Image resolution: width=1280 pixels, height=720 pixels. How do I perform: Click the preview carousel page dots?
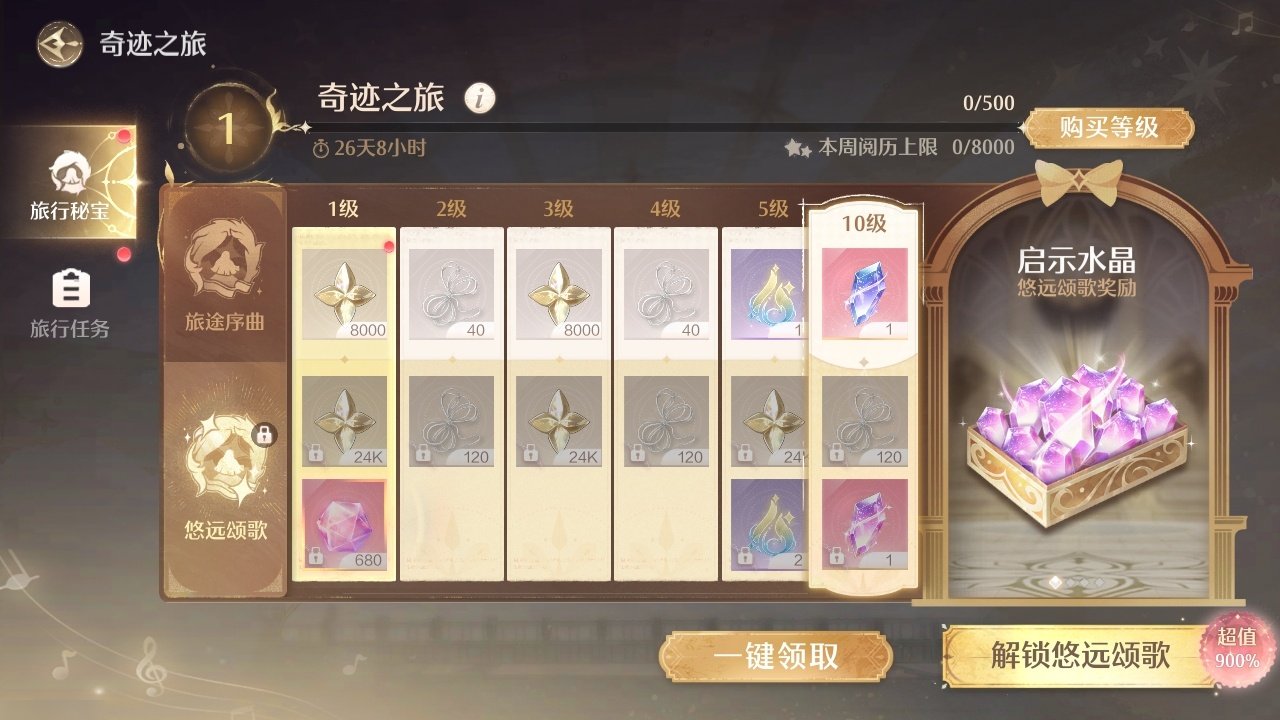(1076, 582)
